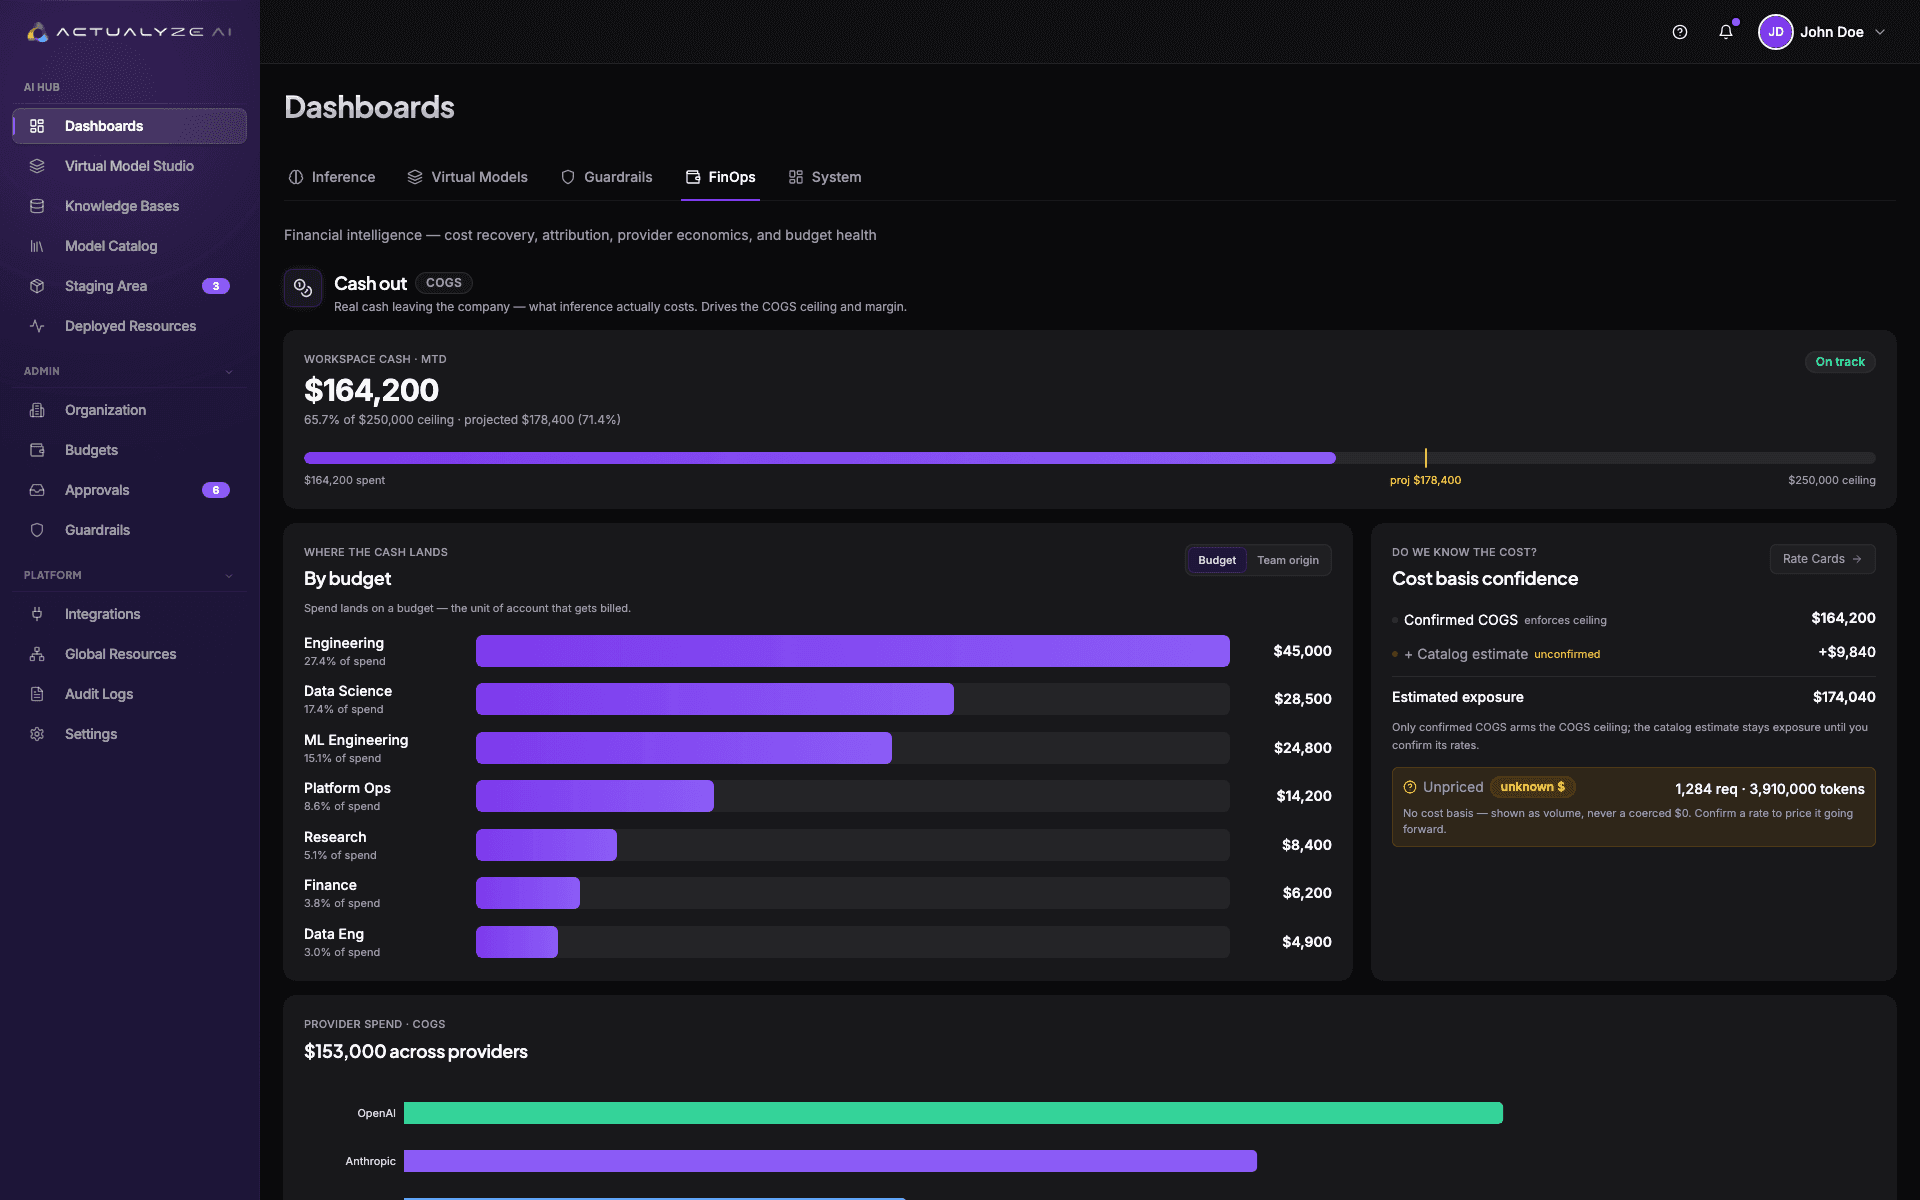The height and width of the screenshot is (1200, 1920).
Task: Click the Catalog estimate unconfirmed label
Action: tap(1567, 654)
